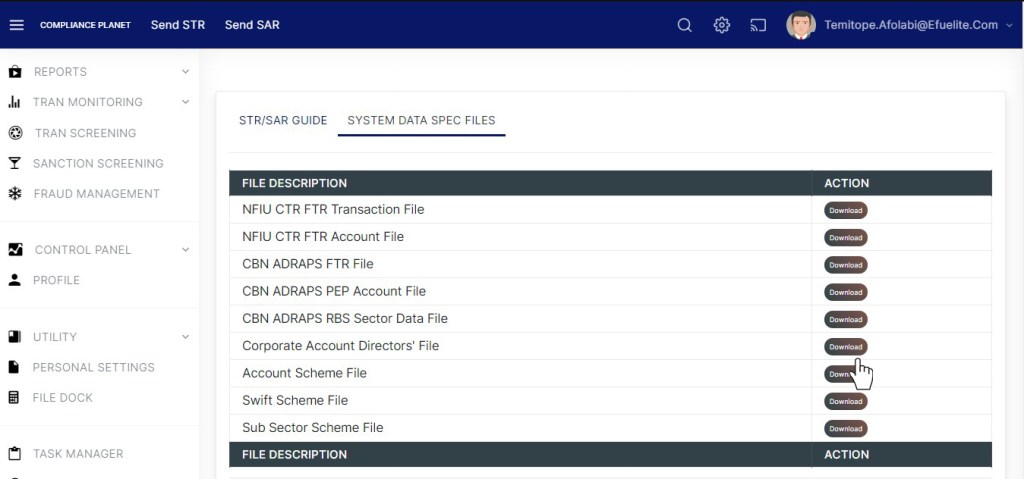1024x479 pixels.
Task: Switch to the STR/SAR Guide tab
Action: click(283, 120)
